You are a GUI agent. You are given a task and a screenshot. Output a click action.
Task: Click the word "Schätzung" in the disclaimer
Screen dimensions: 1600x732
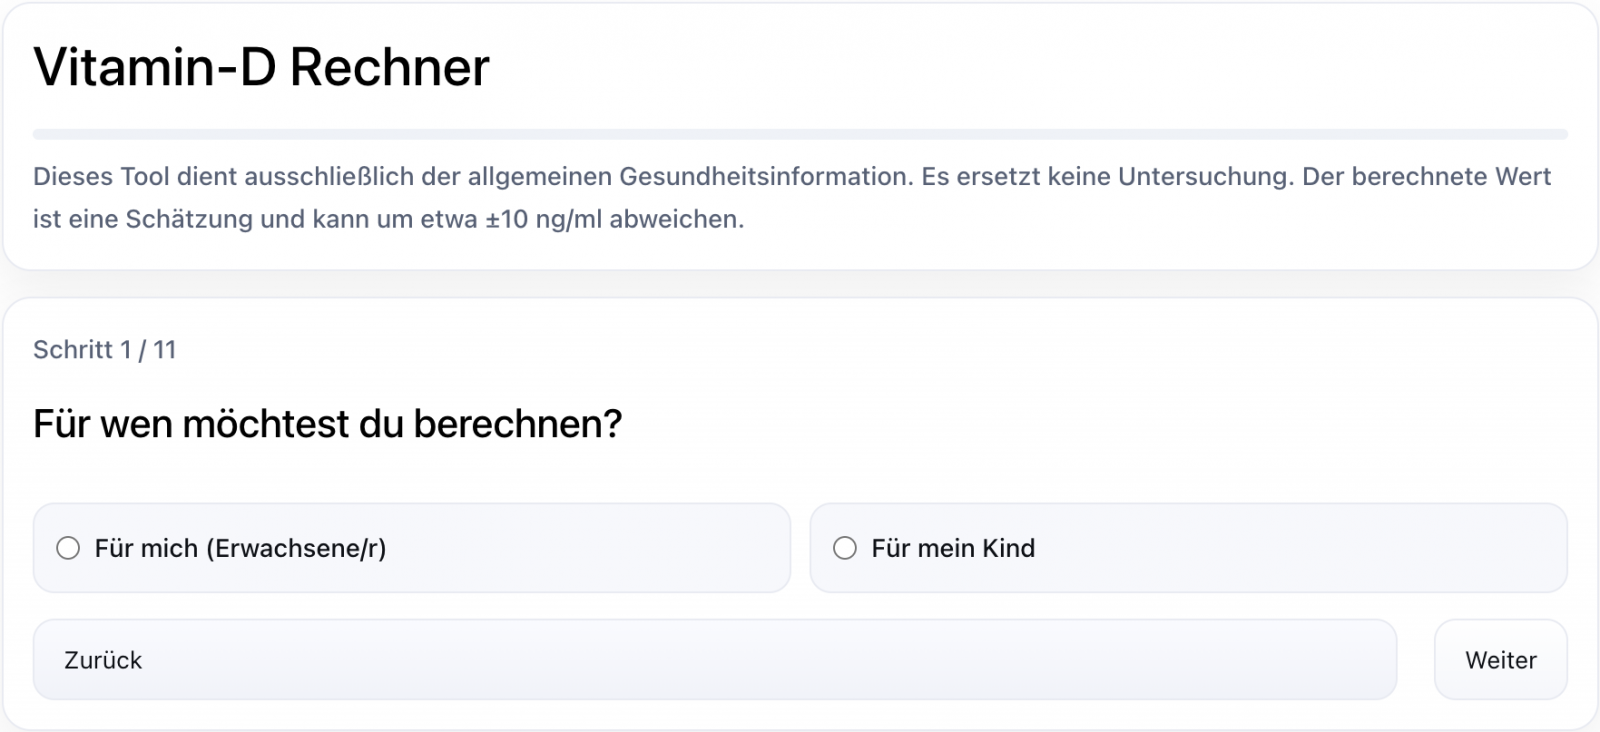point(189,219)
